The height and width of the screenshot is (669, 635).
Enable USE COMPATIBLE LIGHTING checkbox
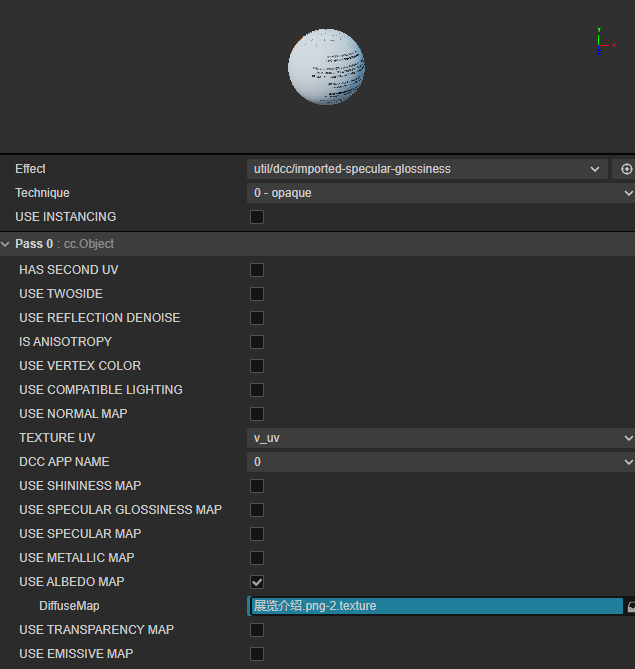257,390
